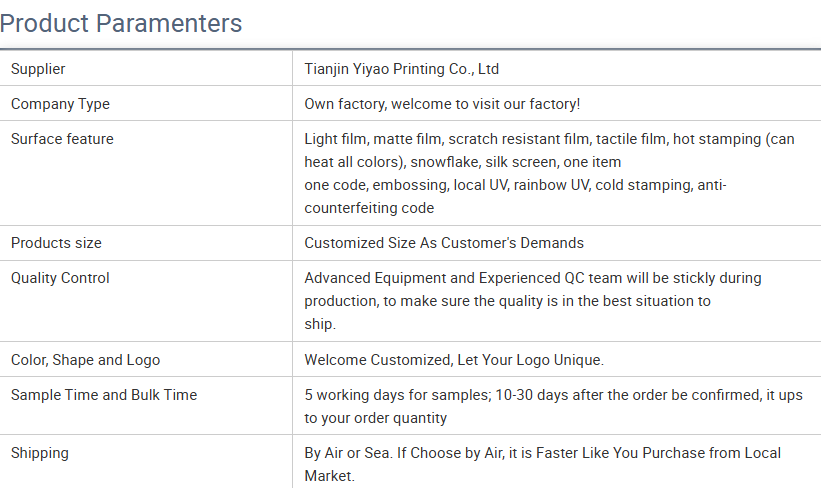The image size is (821, 488).
Task: Click 'Welcome Customized, Let Your Logo Unique.'
Action: click(454, 360)
